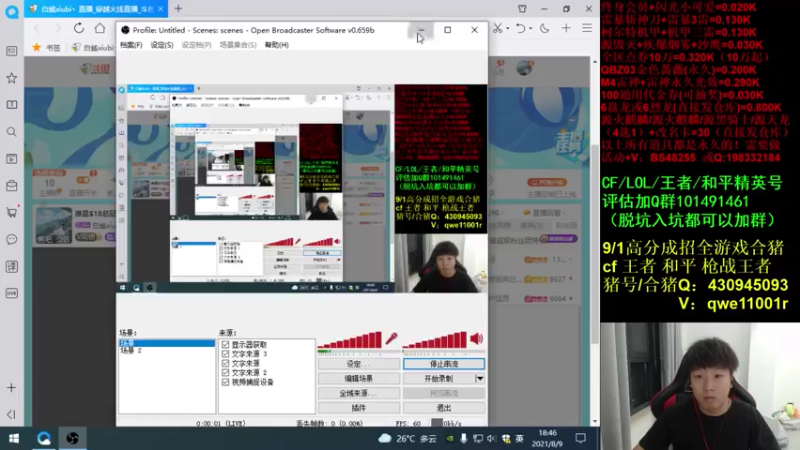Open the search icon in browser sidebar
Viewport: 800px width, 450px height.
tap(11, 132)
